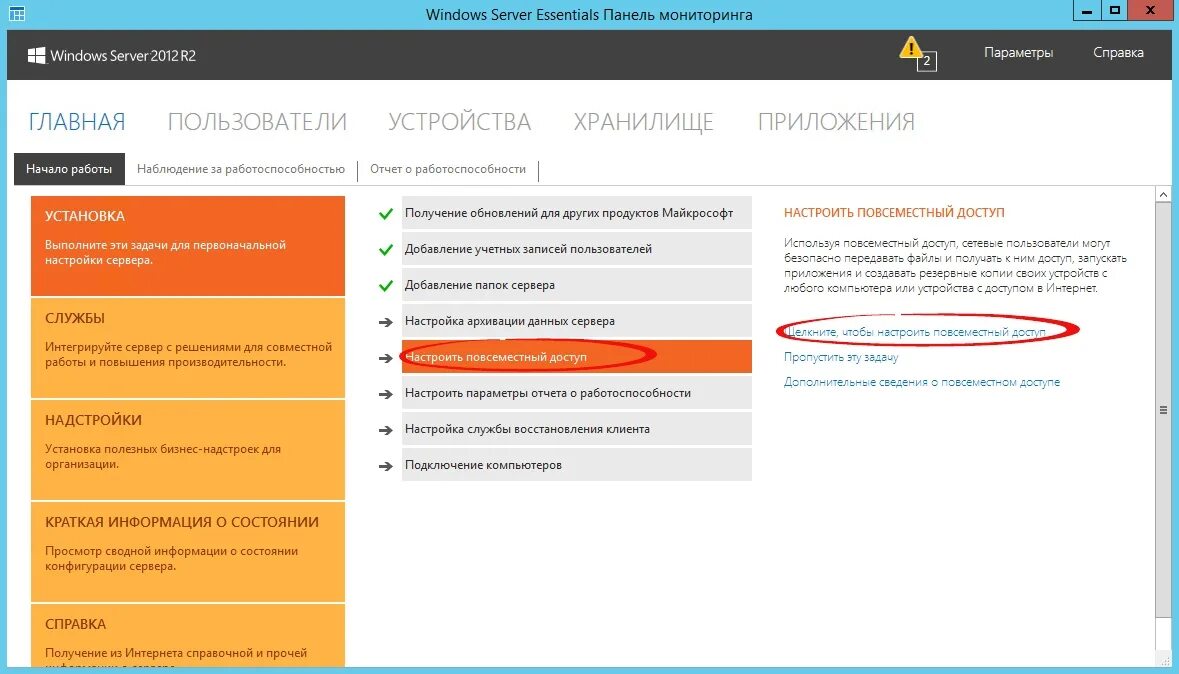Click the Windows Server 2012 R2 logo
Screen dimensions: 1179x674
click(112, 56)
